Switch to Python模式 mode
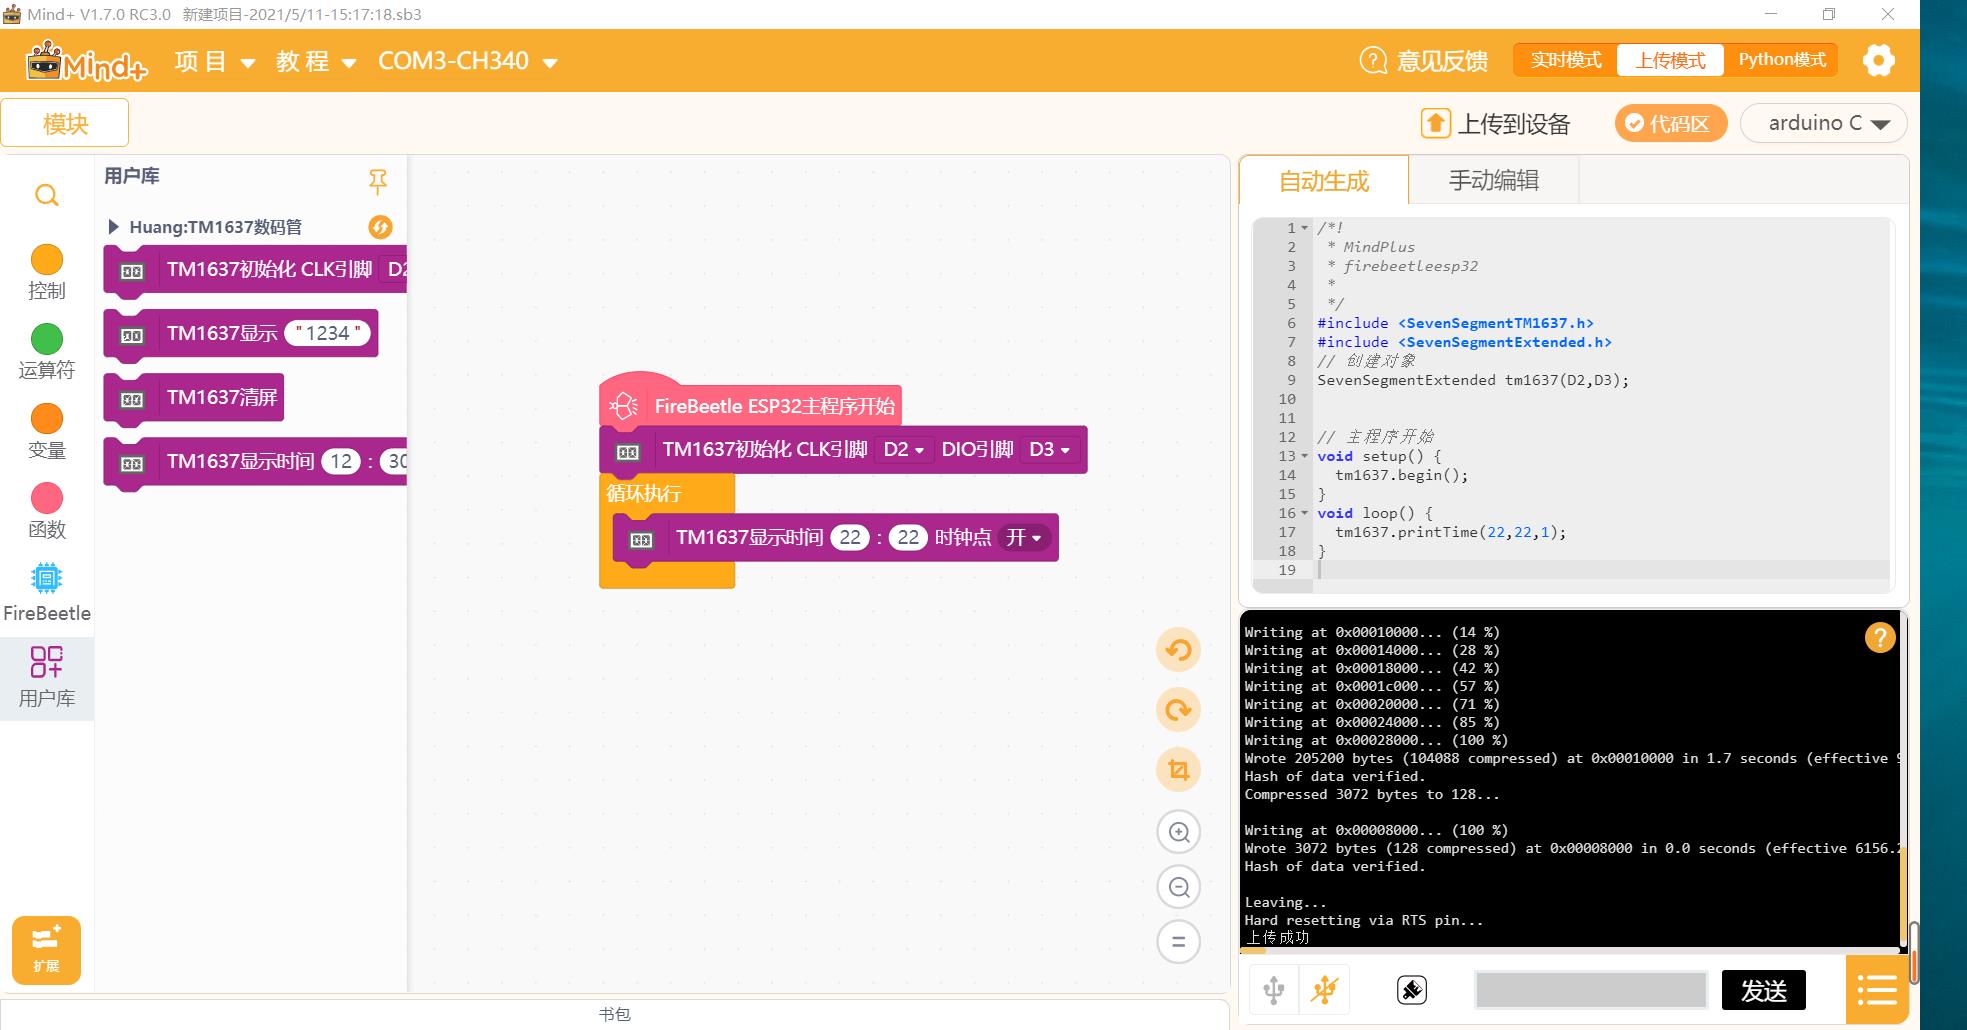Screen dimensions: 1967x1030 1782,60
